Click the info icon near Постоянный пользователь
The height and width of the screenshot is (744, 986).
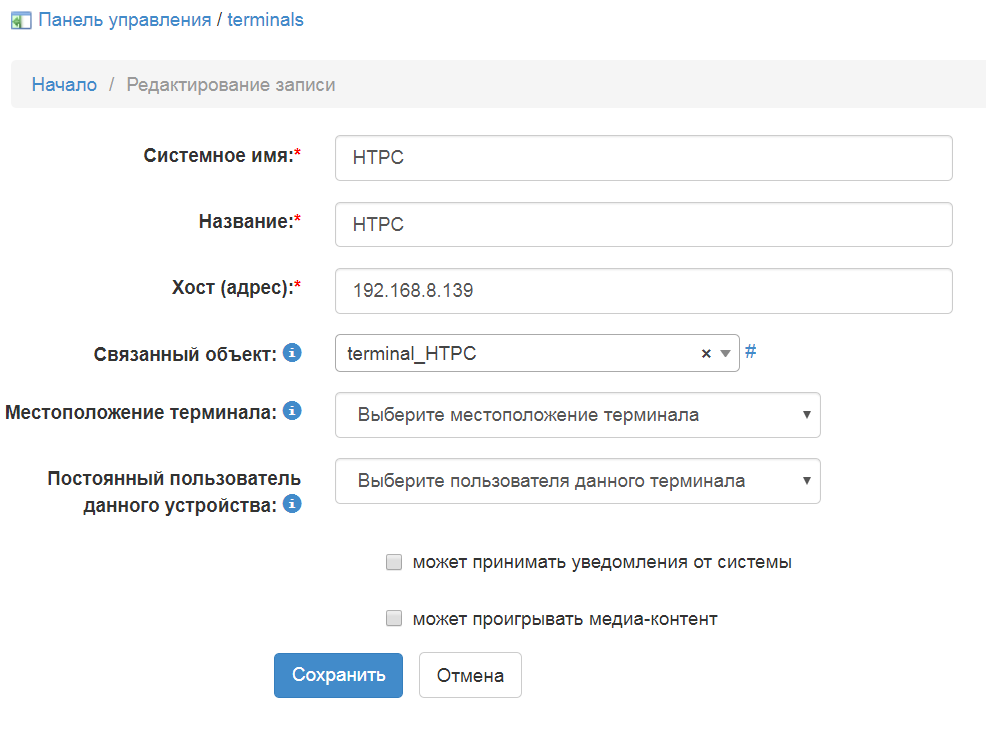point(291,505)
